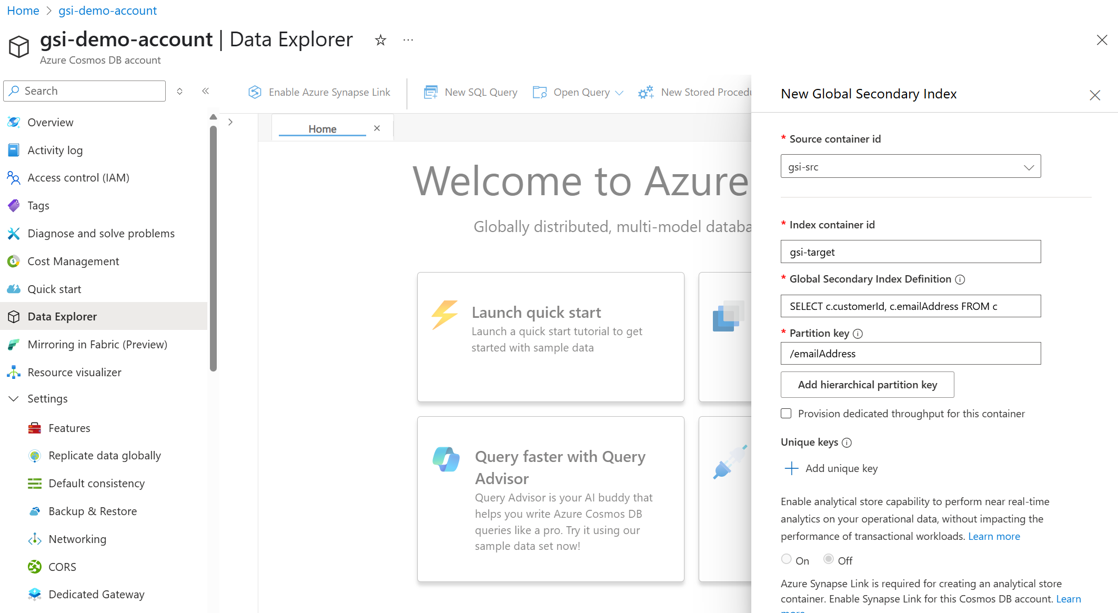Switch to the Home tab
This screenshot has height=613, width=1118.
(x=322, y=129)
